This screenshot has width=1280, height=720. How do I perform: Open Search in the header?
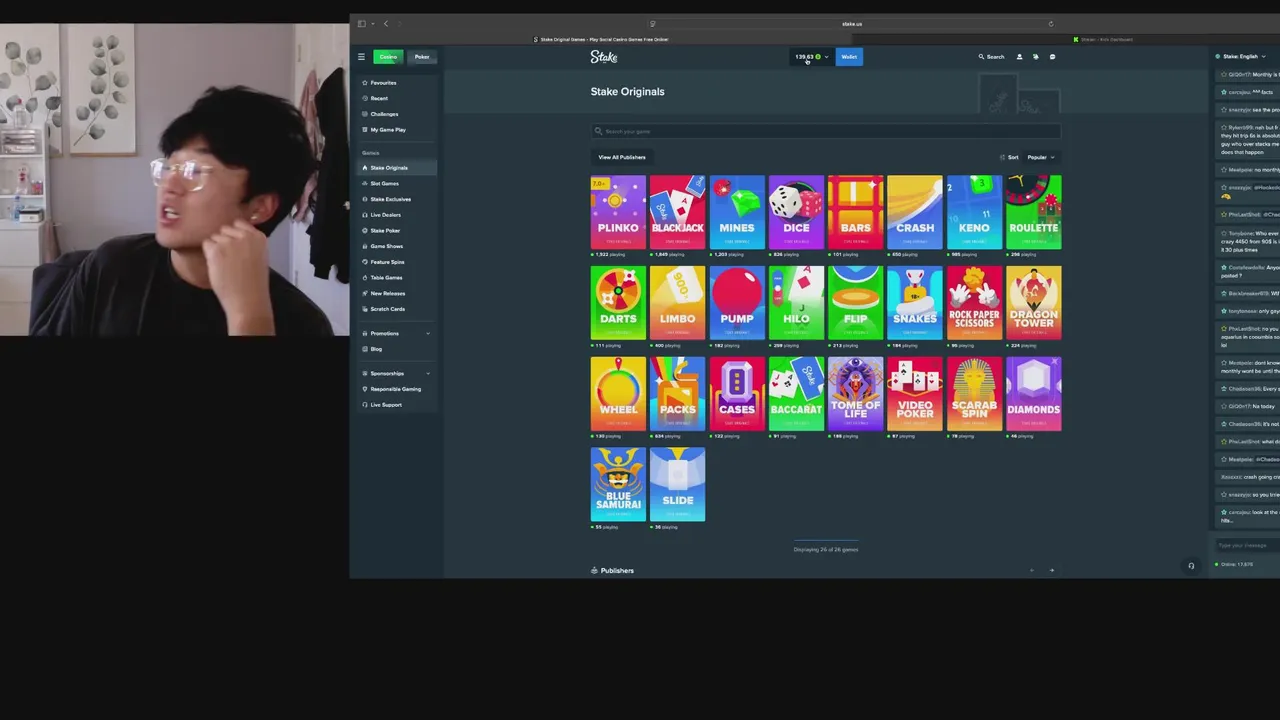991,57
